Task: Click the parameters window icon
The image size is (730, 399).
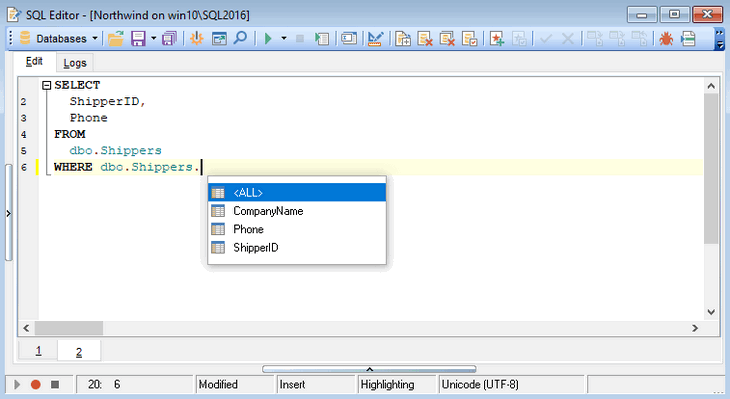Action: tap(349, 38)
